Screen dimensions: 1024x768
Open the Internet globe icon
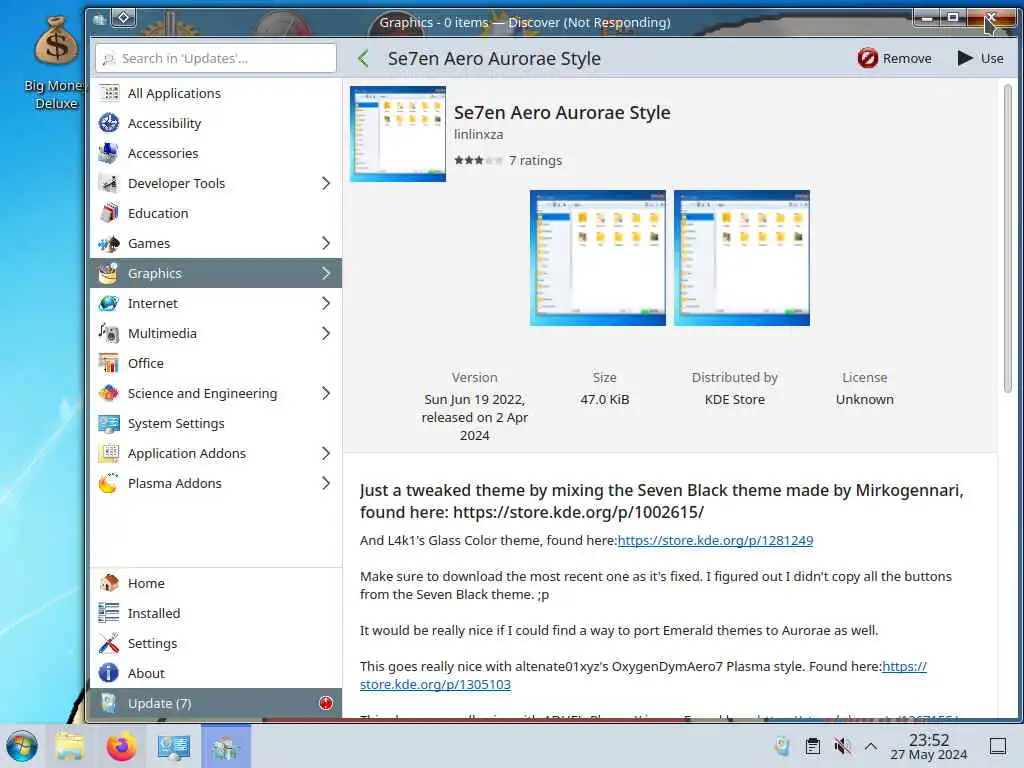click(109, 304)
